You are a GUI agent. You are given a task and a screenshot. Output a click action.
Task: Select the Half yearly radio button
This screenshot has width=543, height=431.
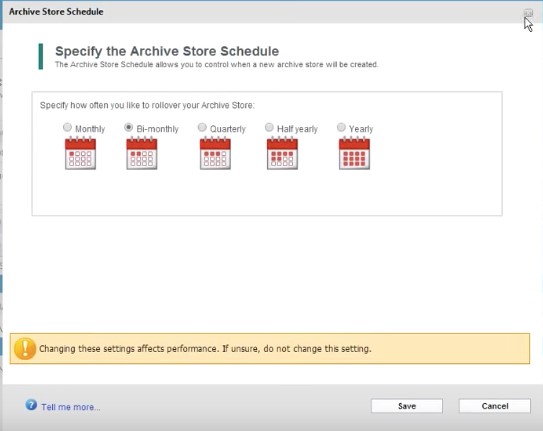point(269,127)
